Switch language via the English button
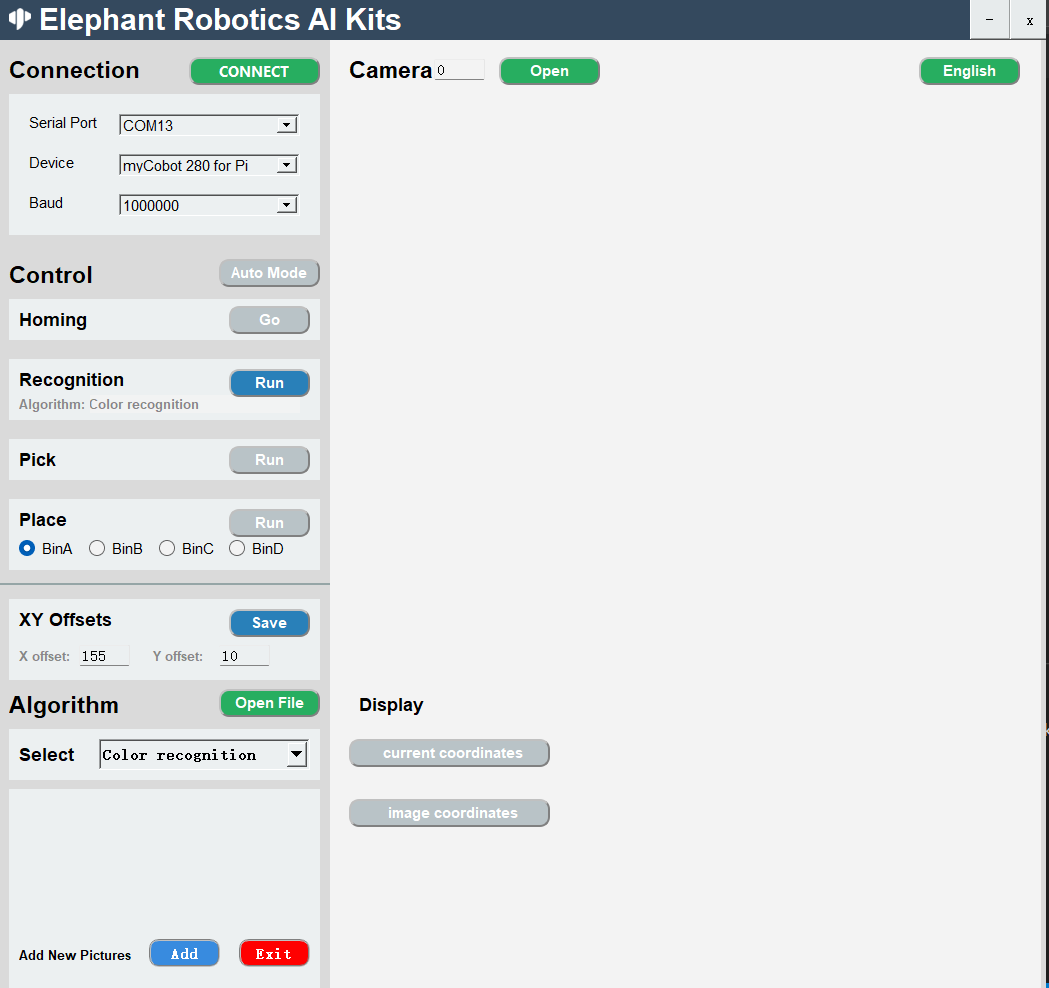Screen dimensions: 1049x988 pyautogui.click(x=969, y=71)
